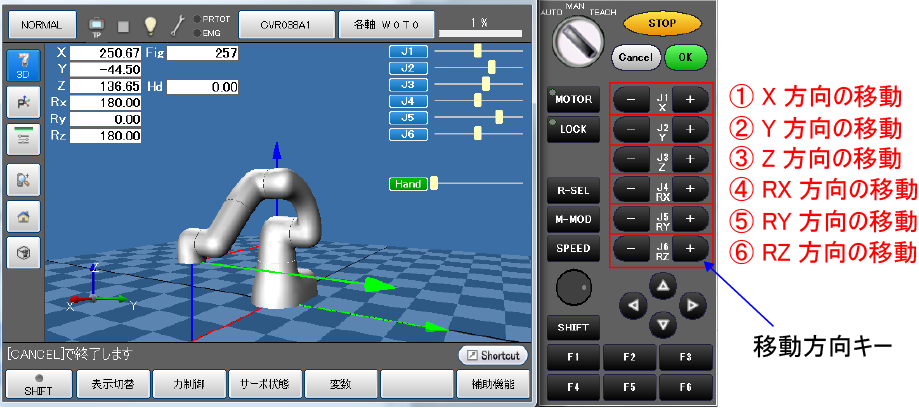919x408 pixels.
Task: Click the J5 joint slider handle
Action: (x=499, y=117)
